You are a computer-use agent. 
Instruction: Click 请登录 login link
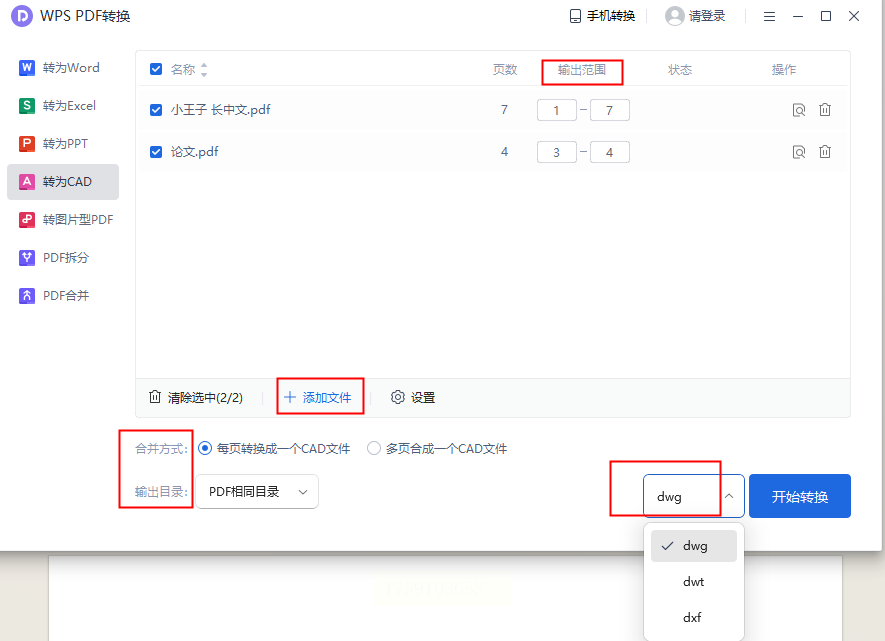click(707, 16)
